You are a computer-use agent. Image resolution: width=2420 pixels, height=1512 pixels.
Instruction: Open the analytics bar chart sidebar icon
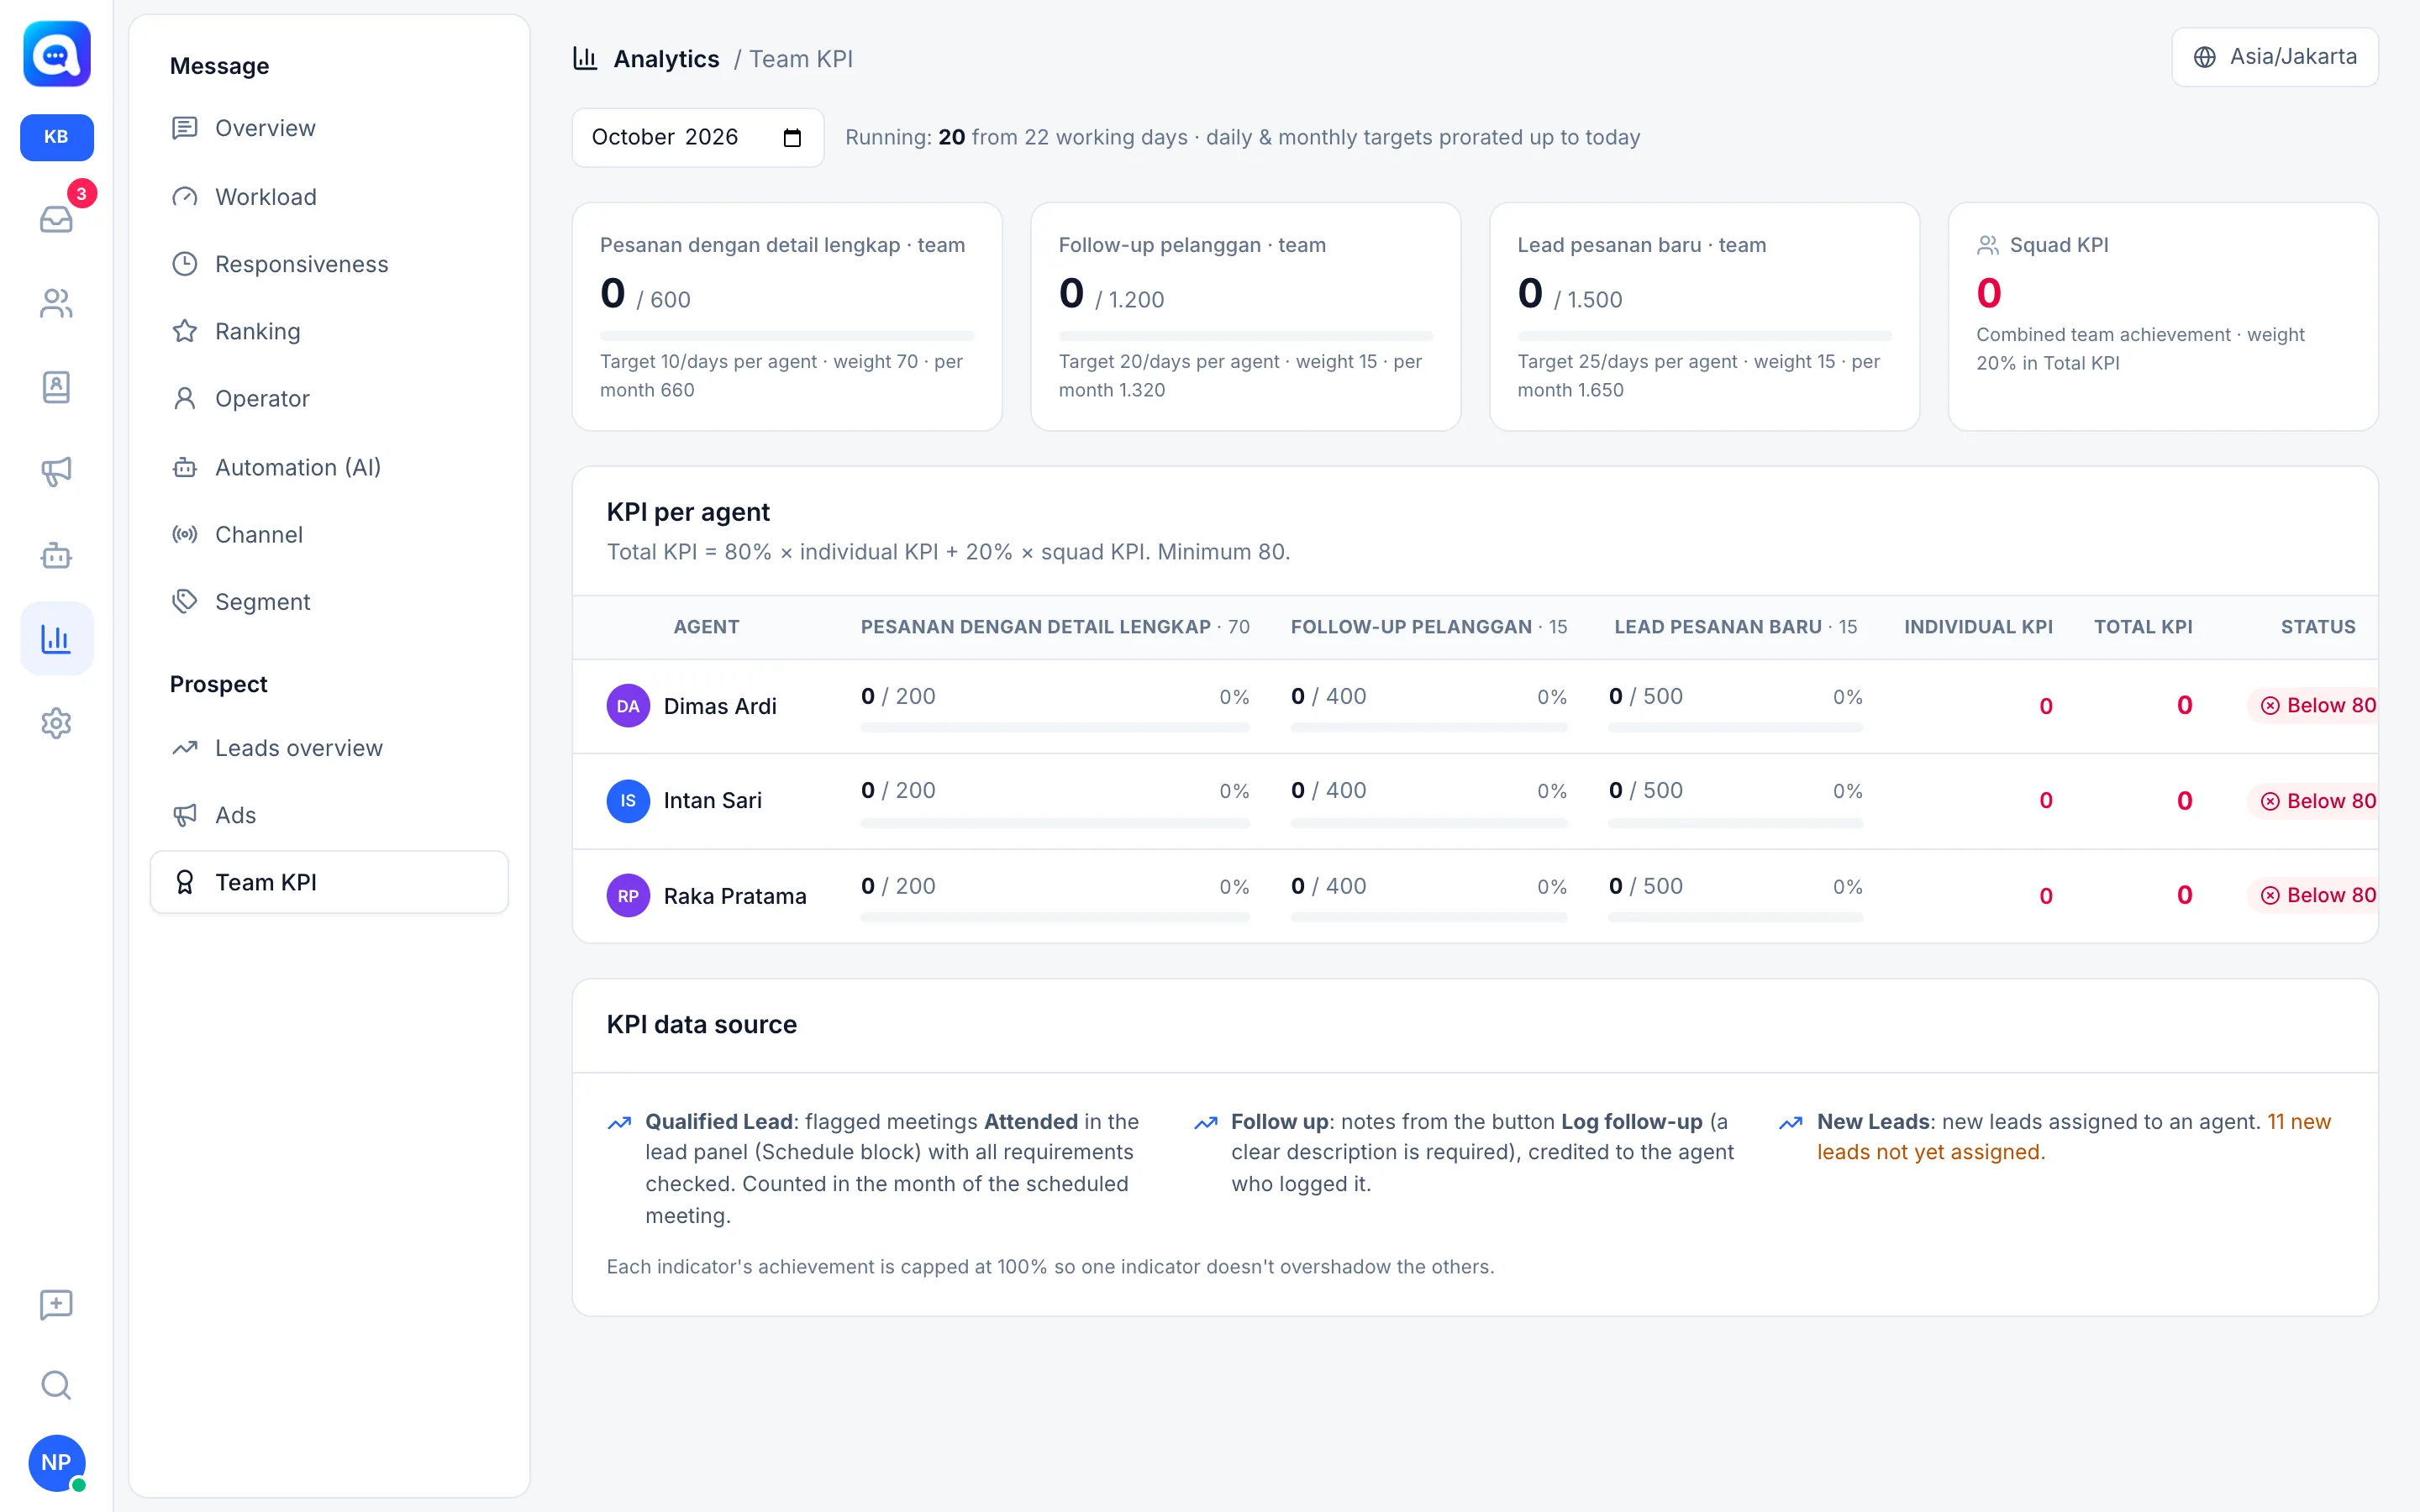pyautogui.click(x=57, y=639)
